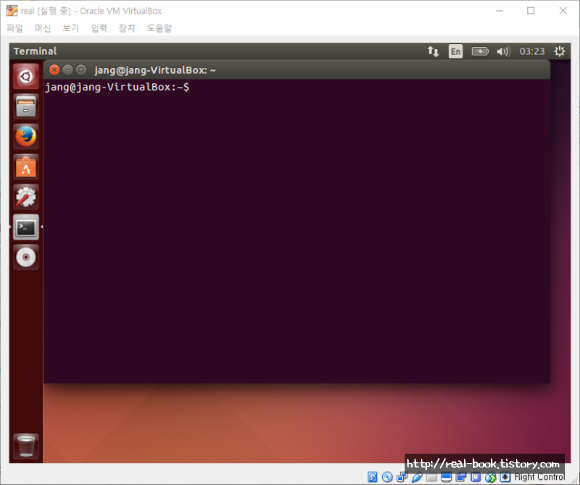The width and height of the screenshot is (580, 485).
Task: Select the Terminal launcher icon
Action: pos(26,227)
